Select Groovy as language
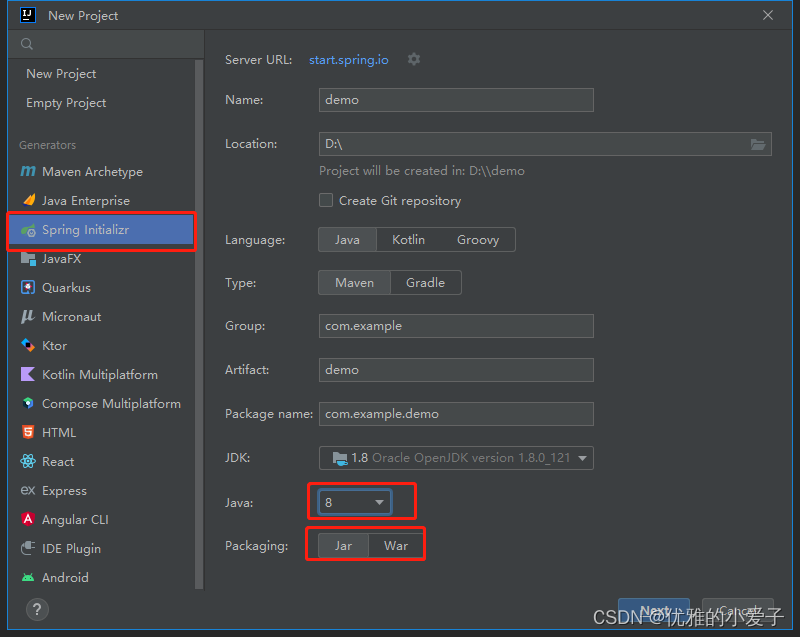The height and width of the screenshot is (637, 800). click(x=478, y=240)
